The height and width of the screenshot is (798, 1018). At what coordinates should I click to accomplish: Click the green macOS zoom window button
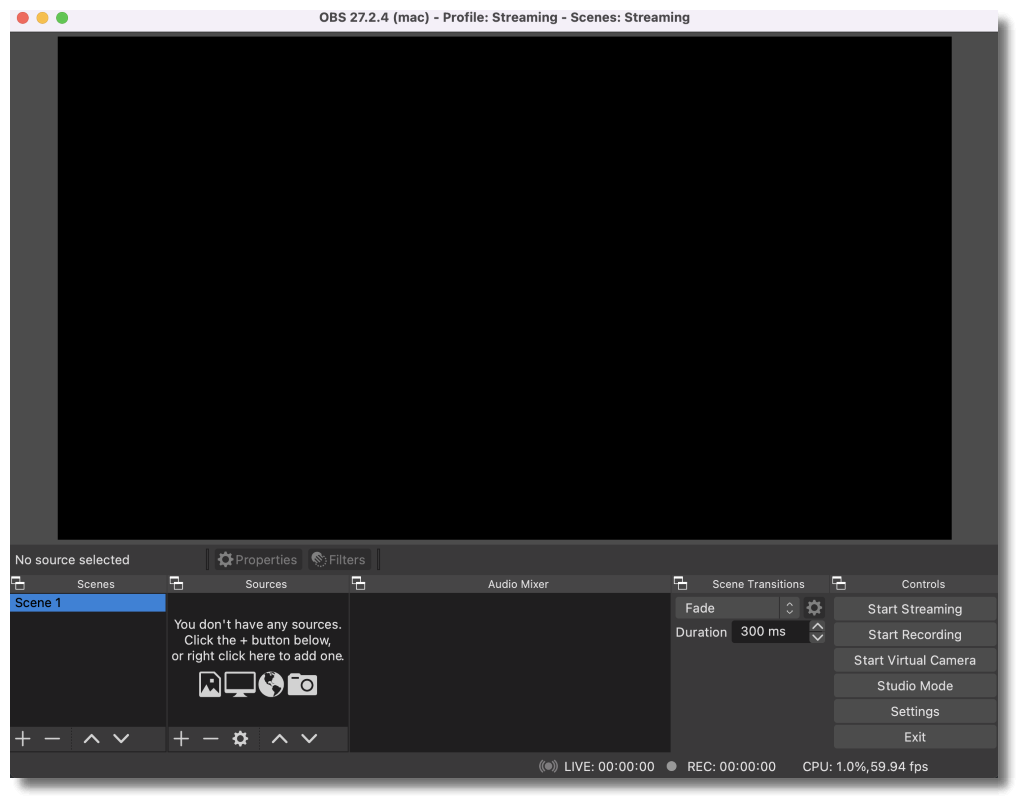pos(62,18)
